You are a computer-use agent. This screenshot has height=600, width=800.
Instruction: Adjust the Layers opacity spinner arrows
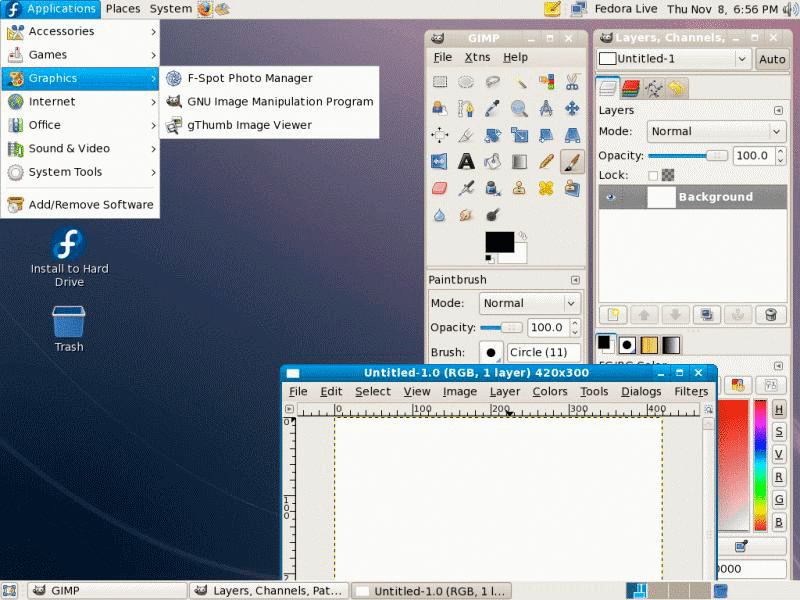[x=780, y=156]
